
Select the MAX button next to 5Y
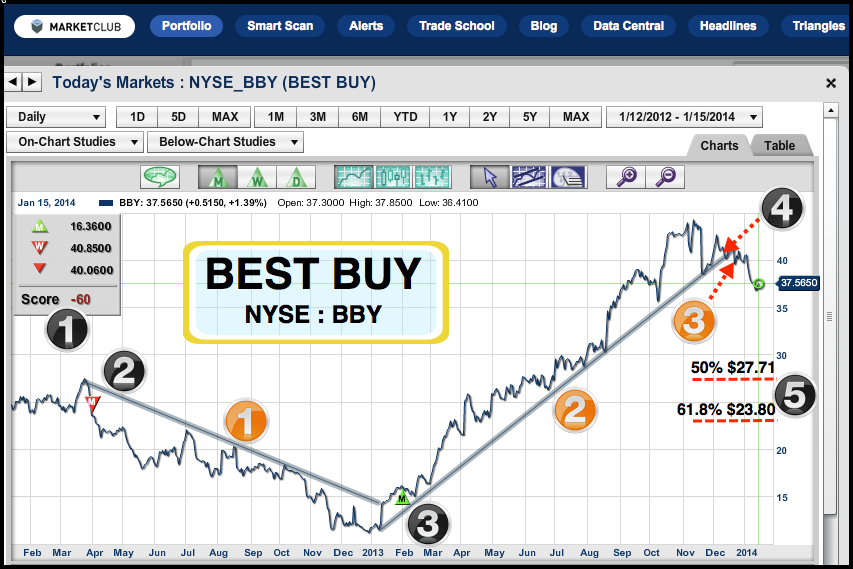pos(576,117)
